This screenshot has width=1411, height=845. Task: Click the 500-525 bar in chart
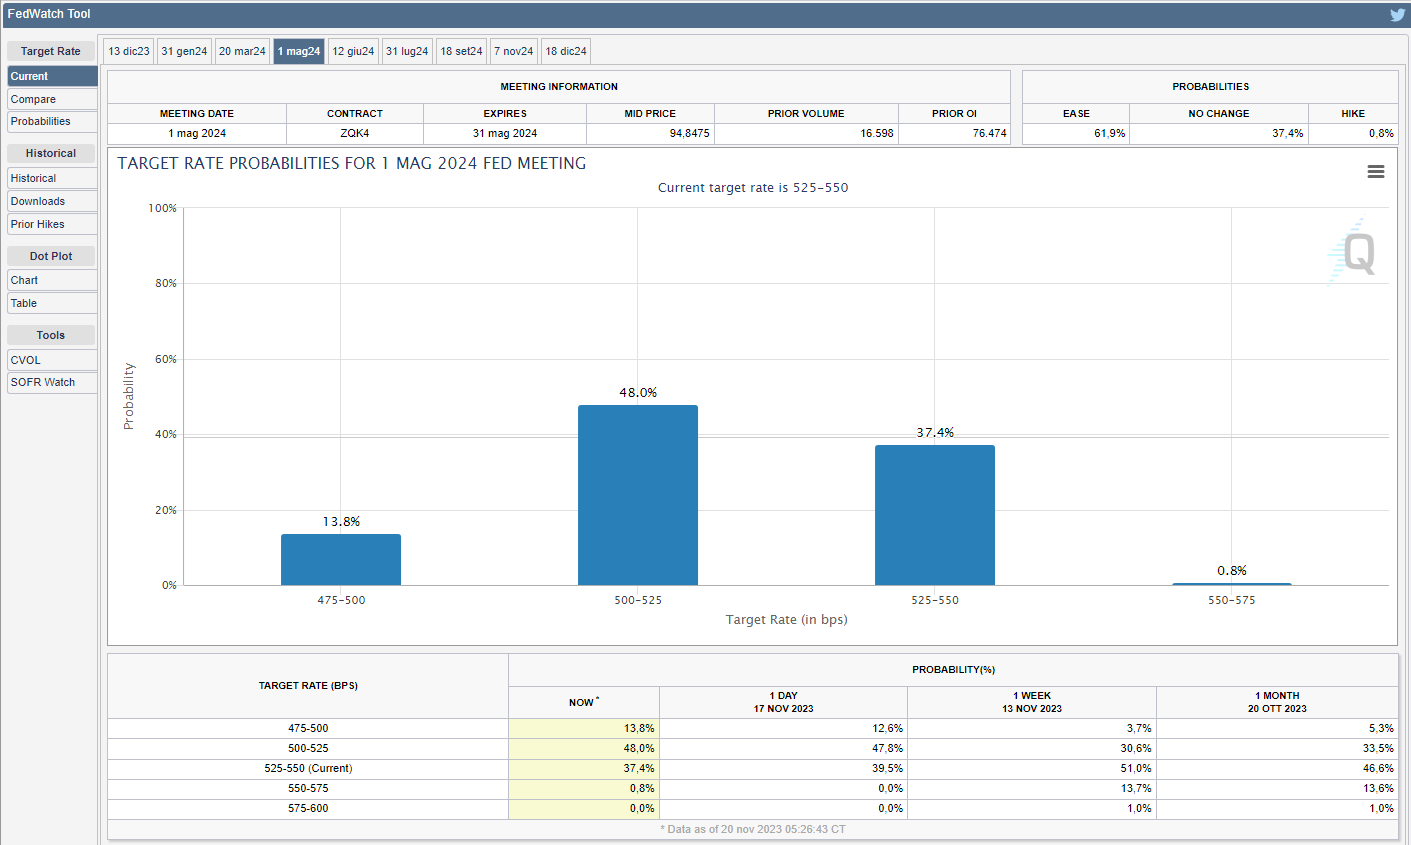tap(638, 495)
